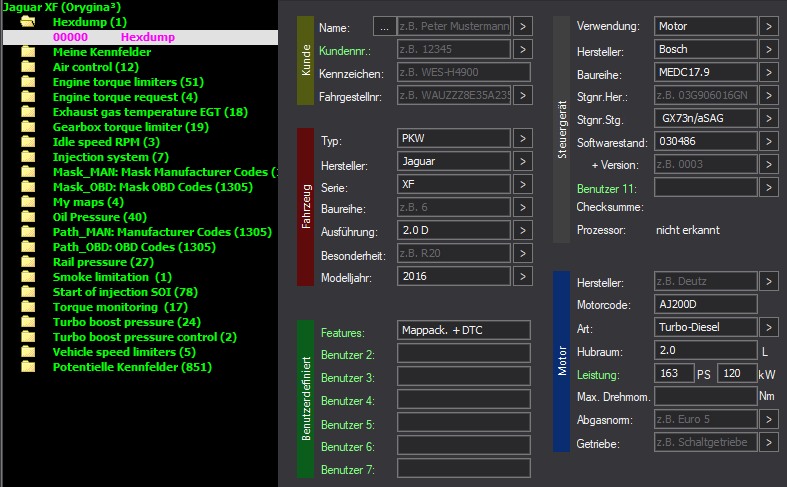Click into the Benutzer 2 input field
787x487 pixels.
[464, 353]
